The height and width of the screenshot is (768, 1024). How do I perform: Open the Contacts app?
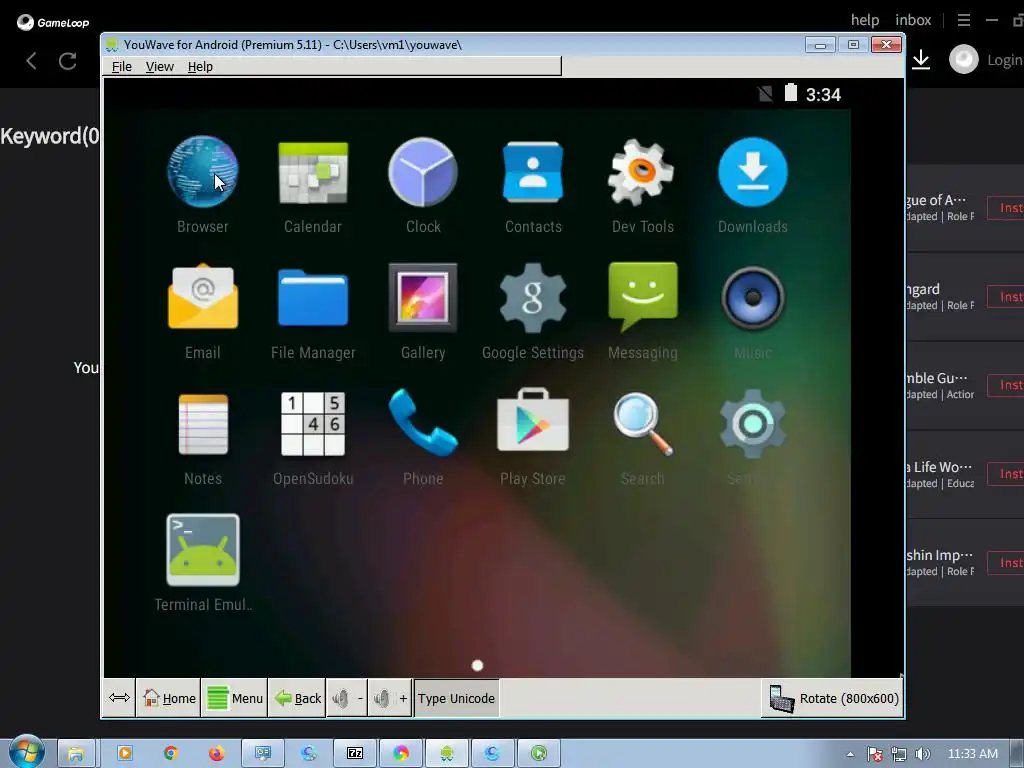533,173
